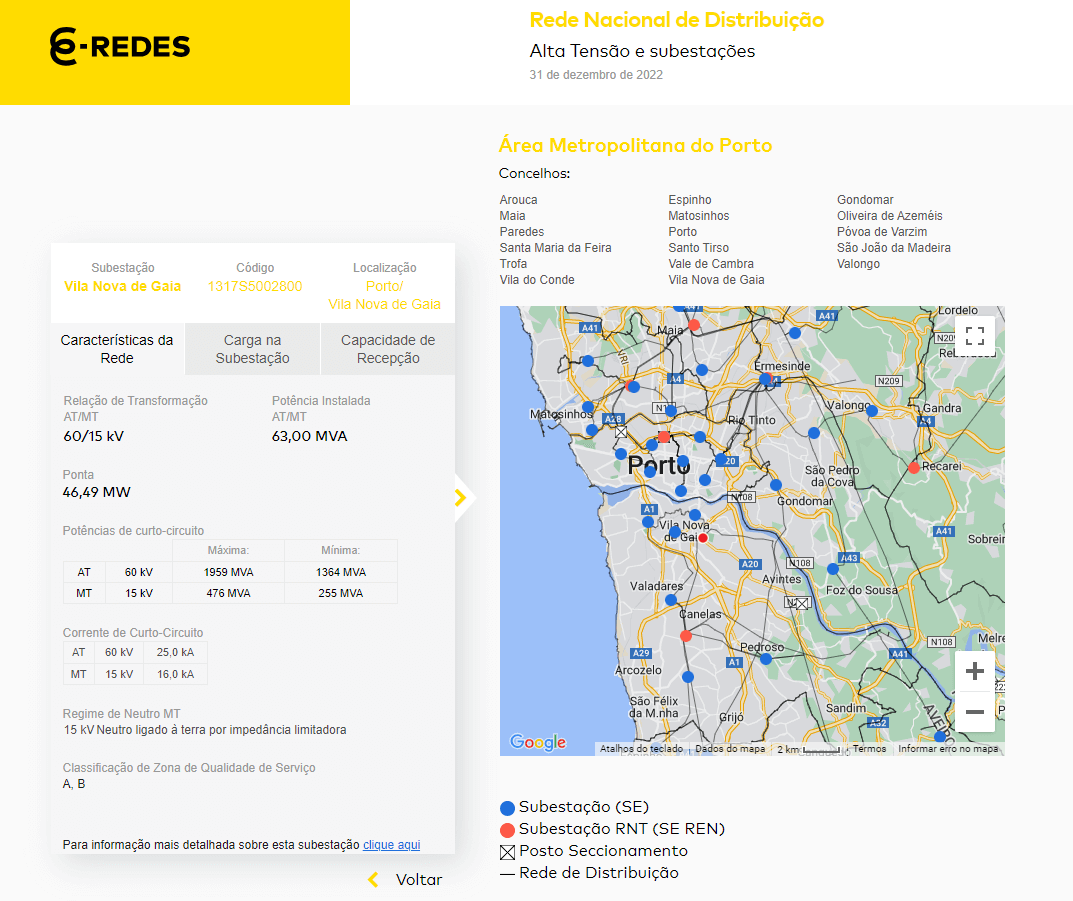The width and height of the screenshot is (1073, 901).
Task: Zoom in on the map
Action: (975, 671)
